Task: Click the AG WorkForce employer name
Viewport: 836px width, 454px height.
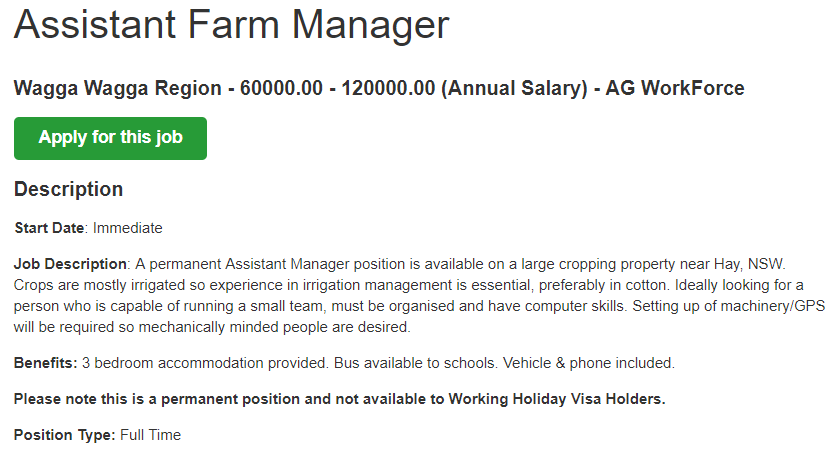Action: click(675, 88)
